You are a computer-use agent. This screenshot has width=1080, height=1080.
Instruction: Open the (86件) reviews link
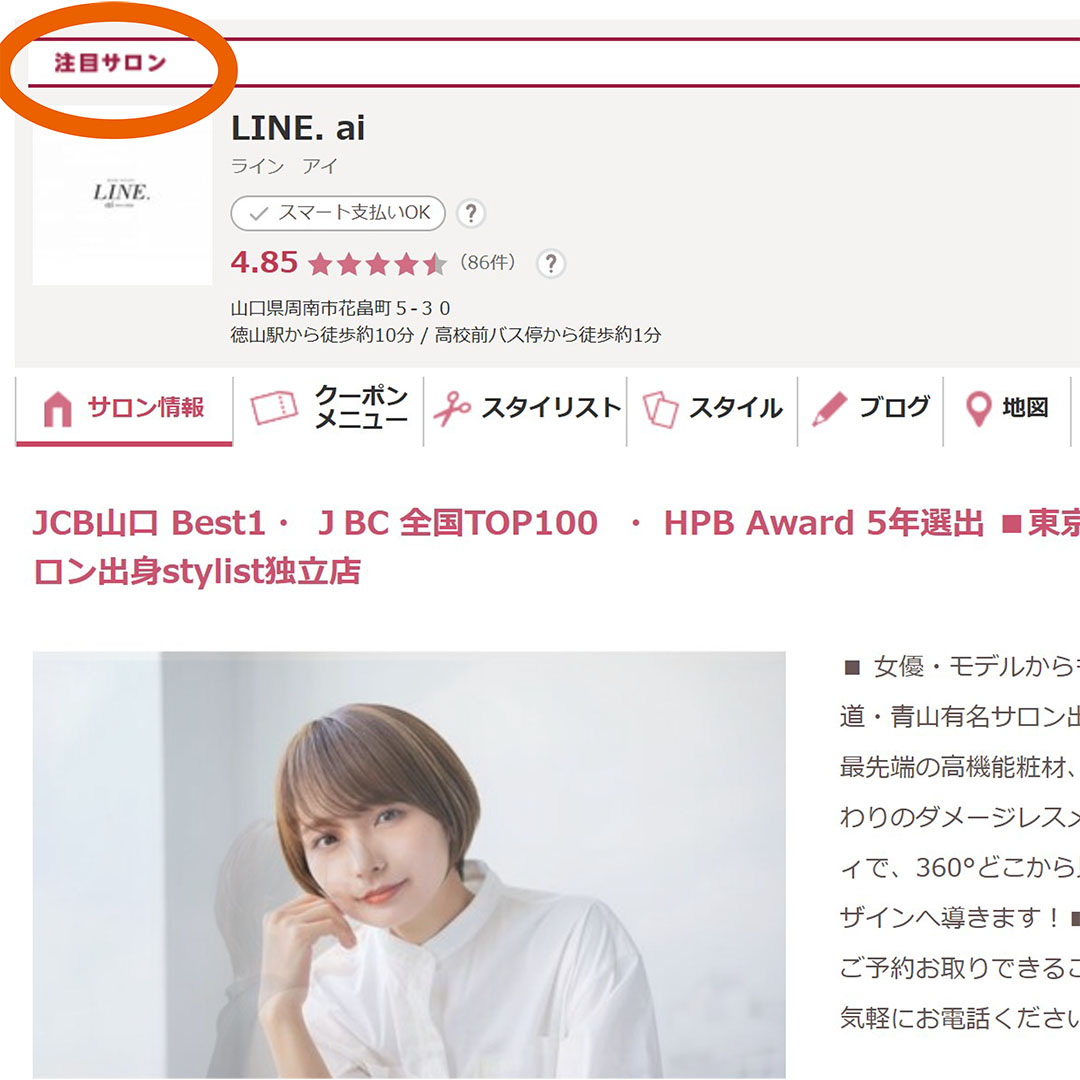coord(489,263)
